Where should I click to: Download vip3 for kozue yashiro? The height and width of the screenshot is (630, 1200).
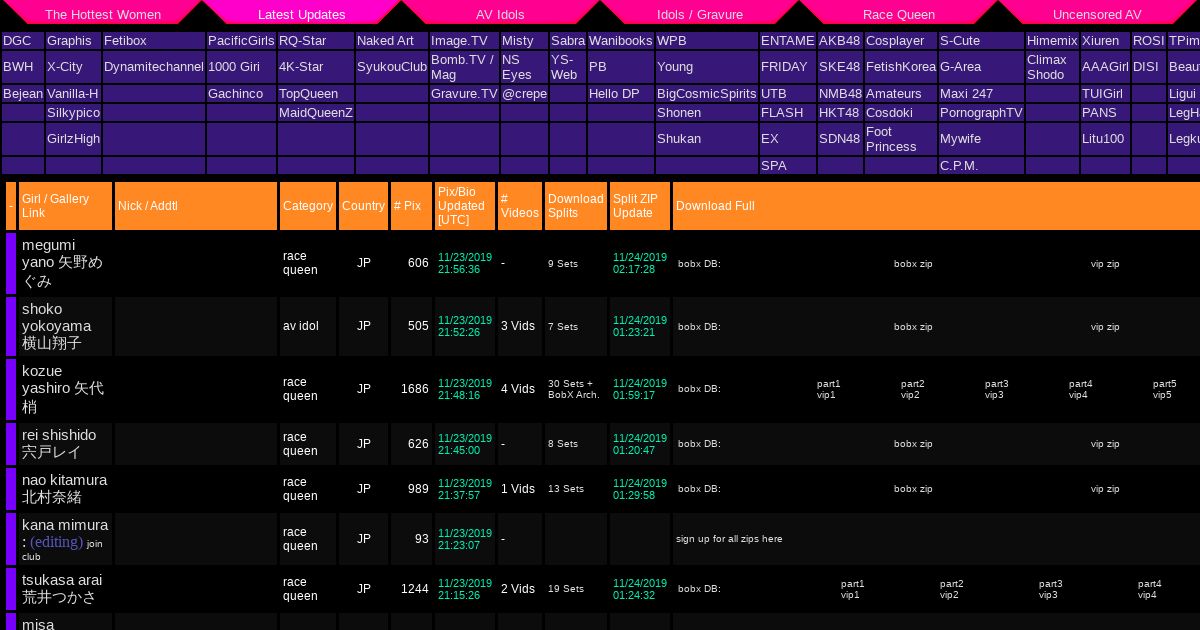[x=994, y=395]
